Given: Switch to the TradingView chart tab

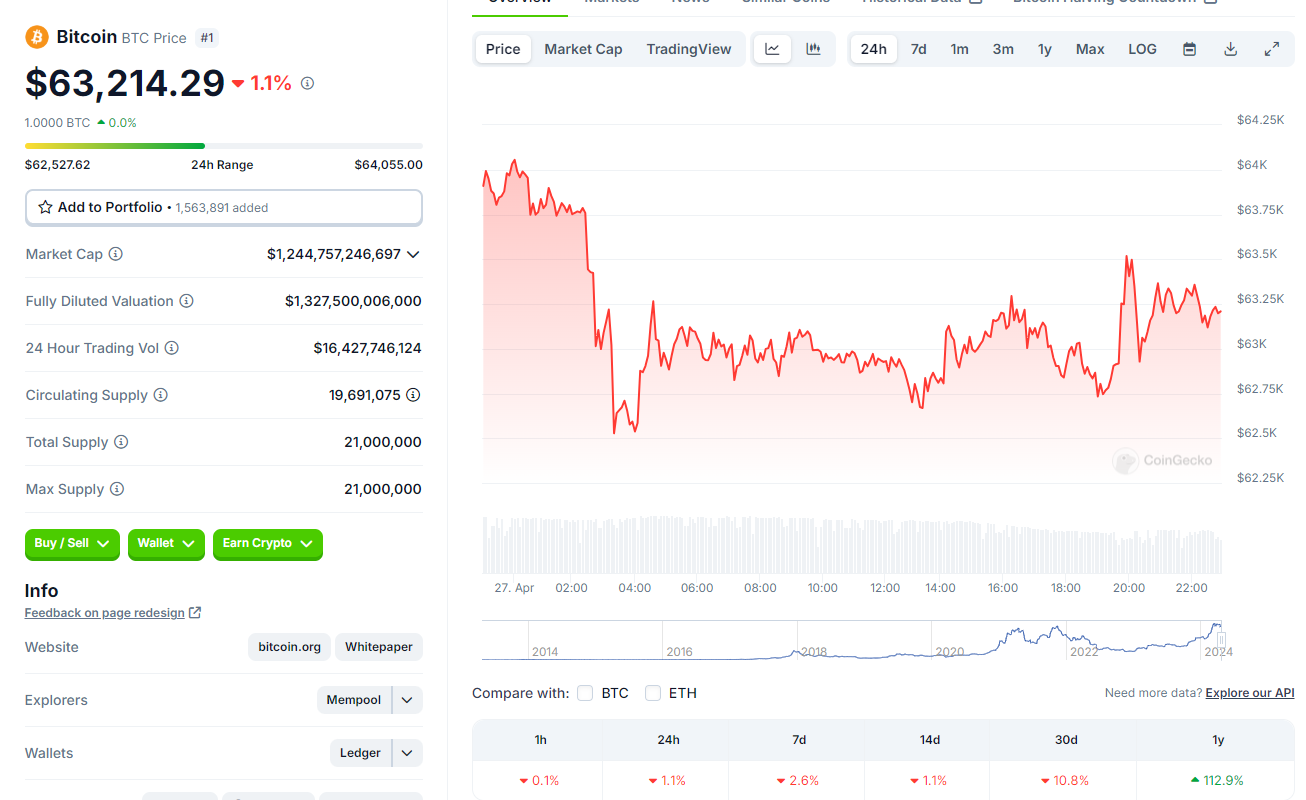Looking at the screenshot, I should tap(688, 49).
